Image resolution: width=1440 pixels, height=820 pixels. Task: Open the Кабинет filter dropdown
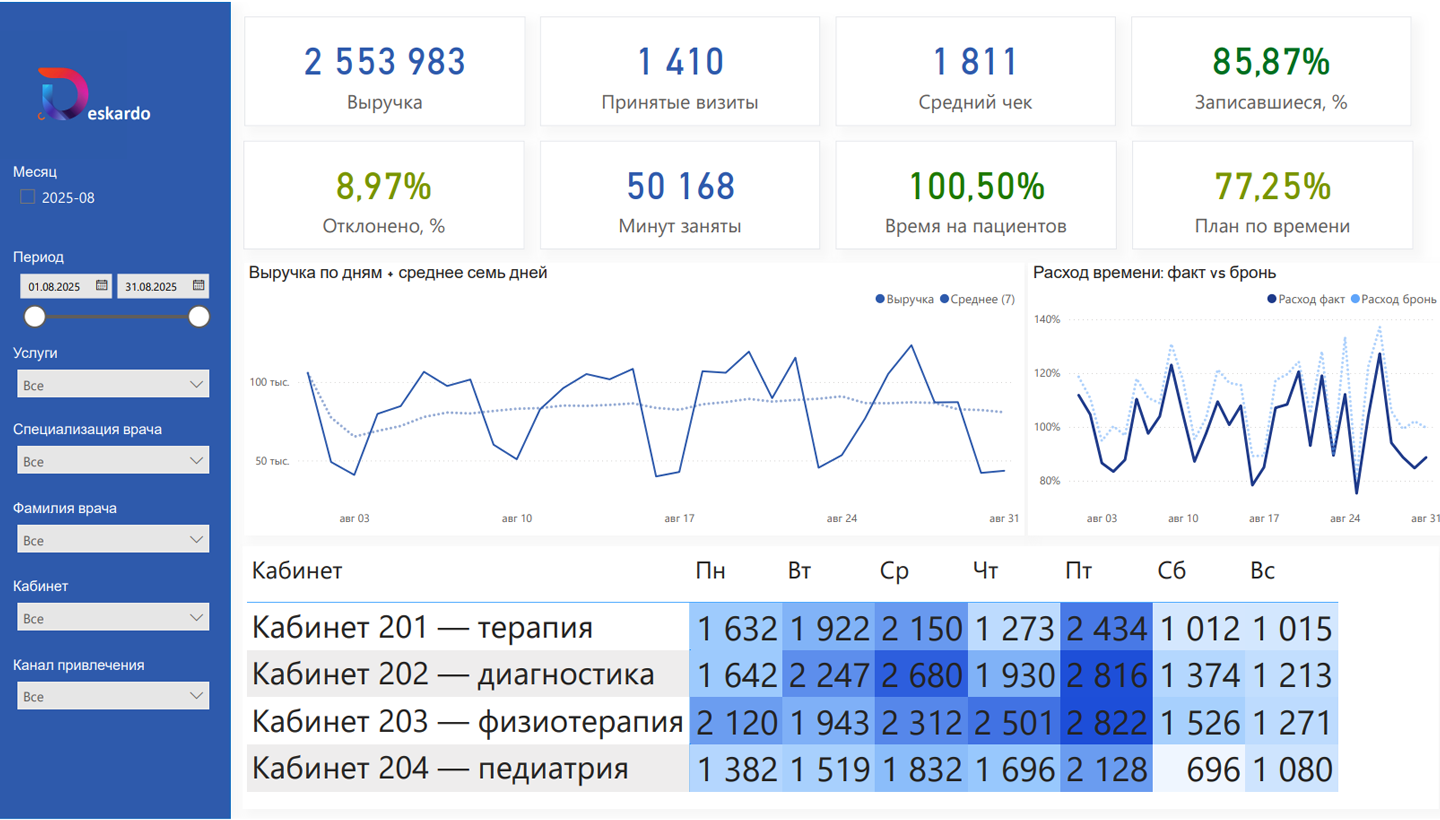tap(113, 618)
